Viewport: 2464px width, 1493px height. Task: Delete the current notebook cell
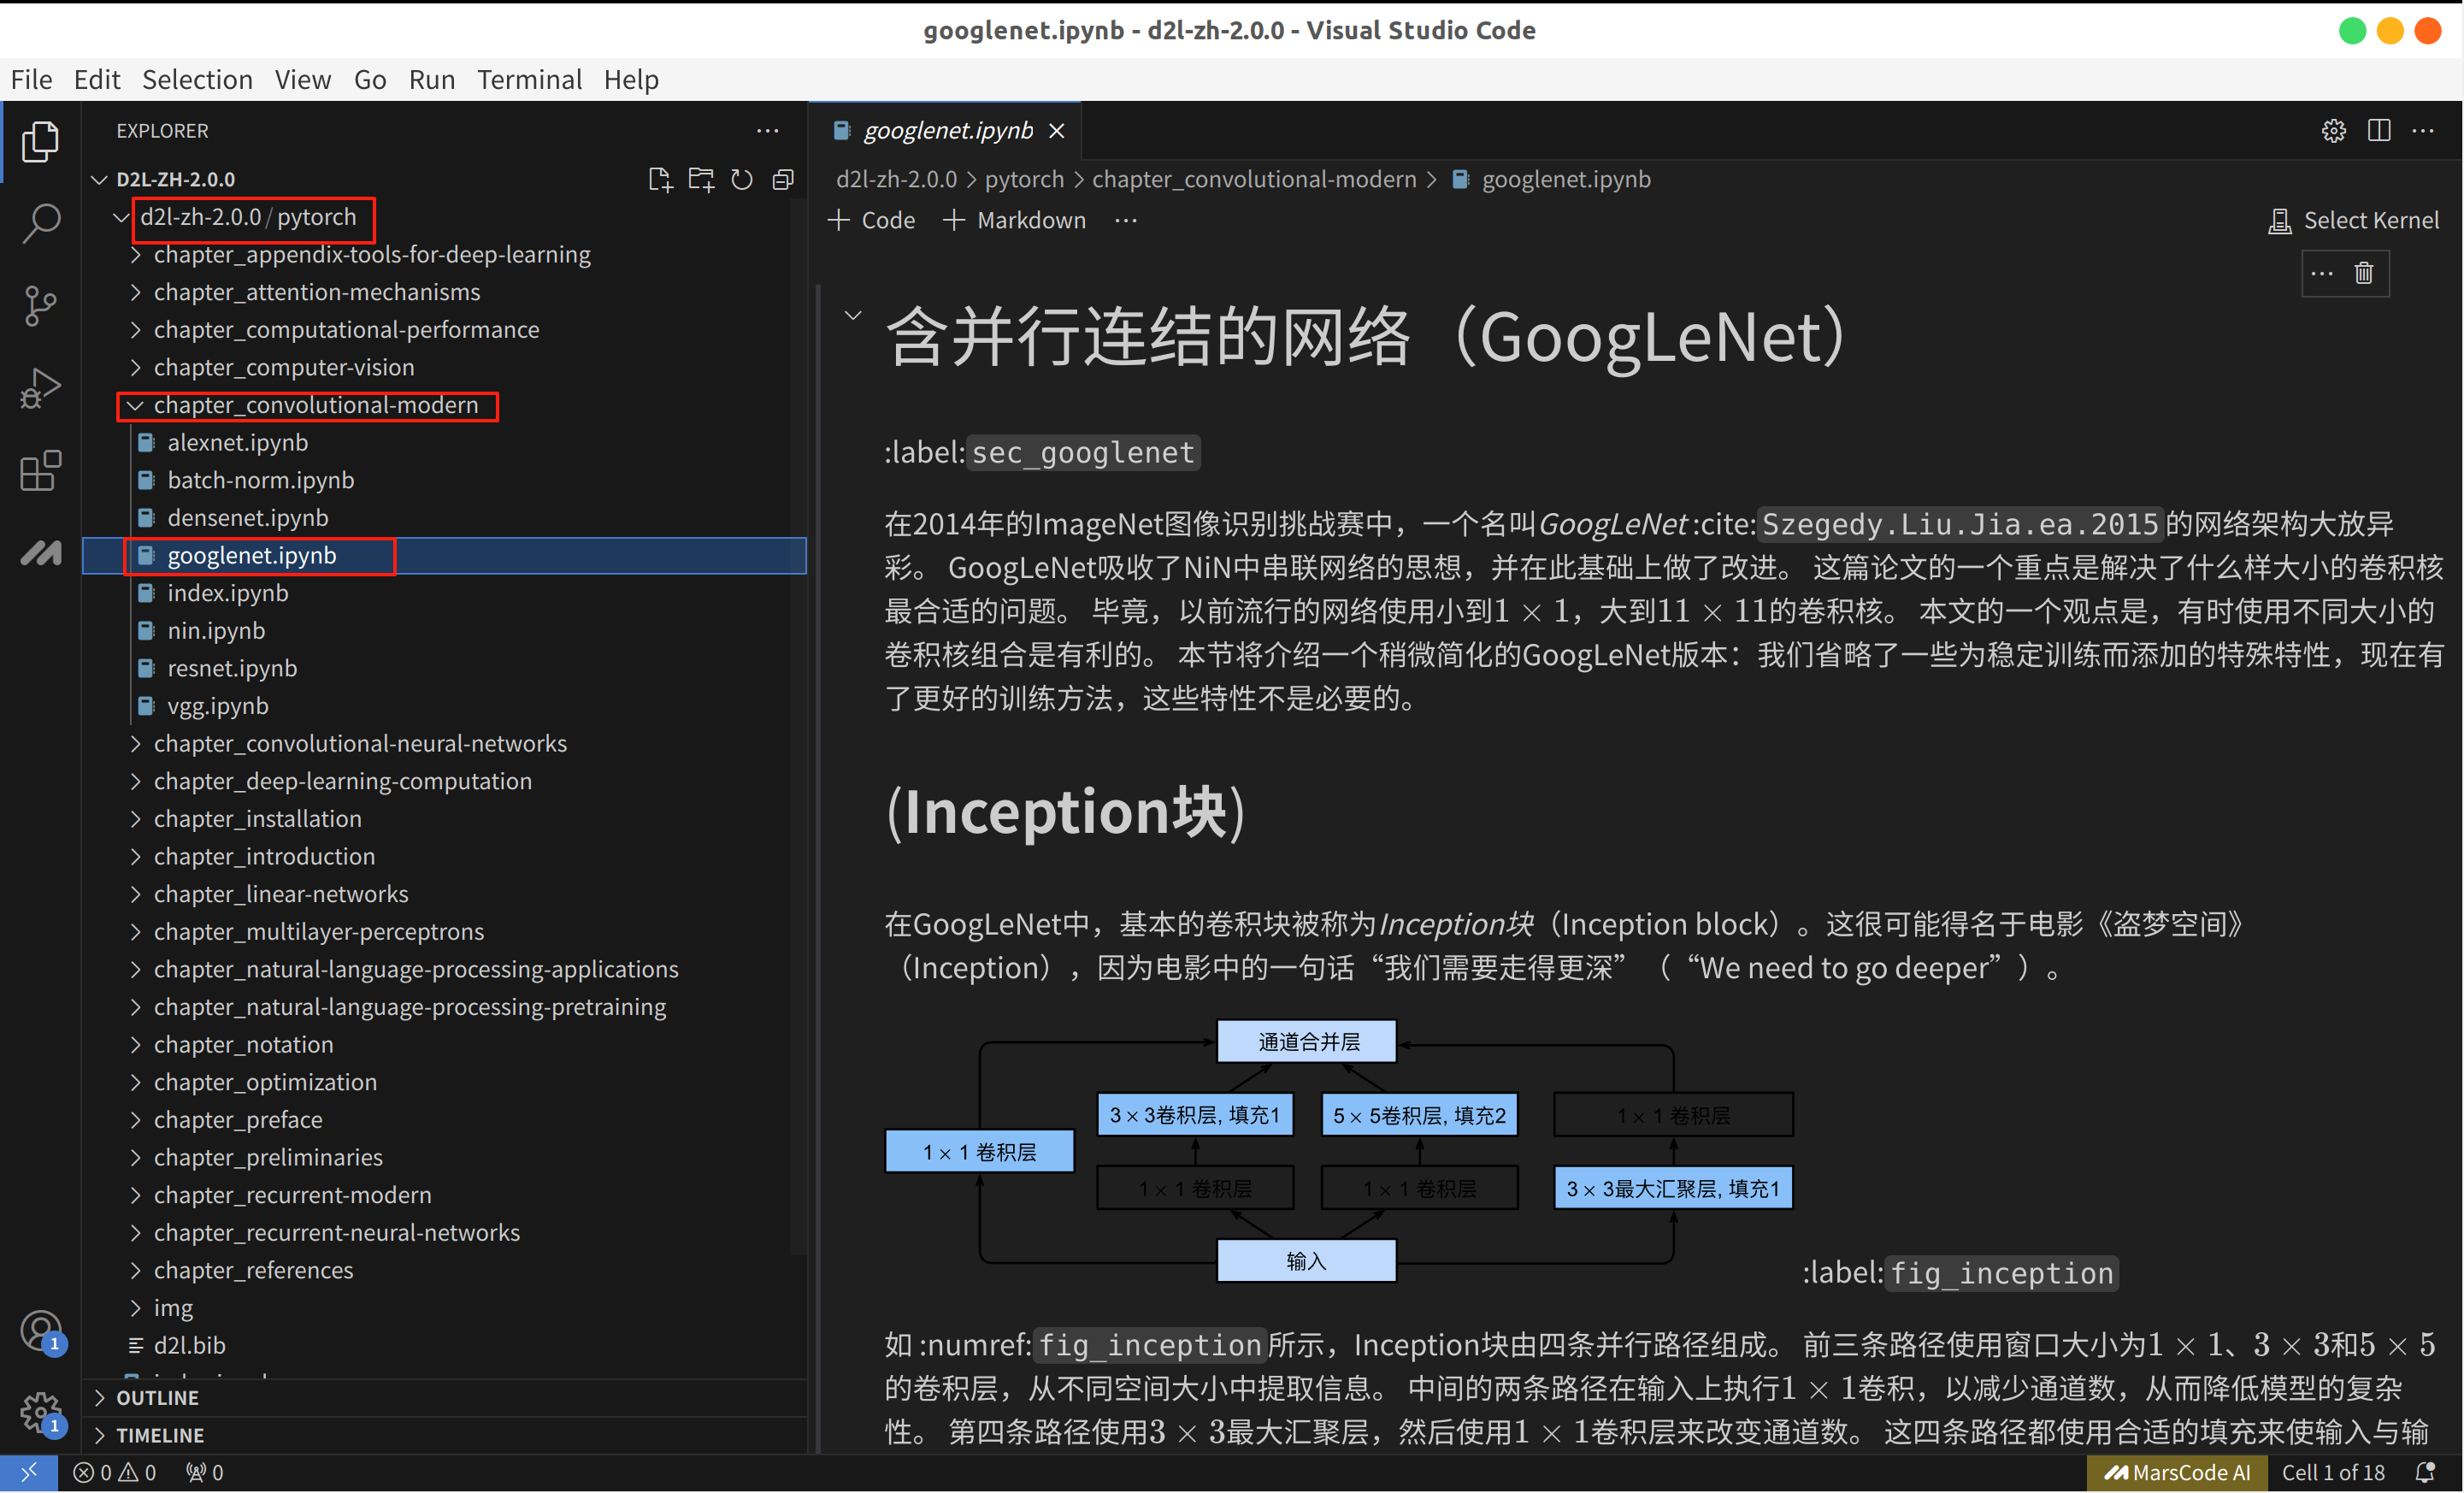coord(2363,273)
